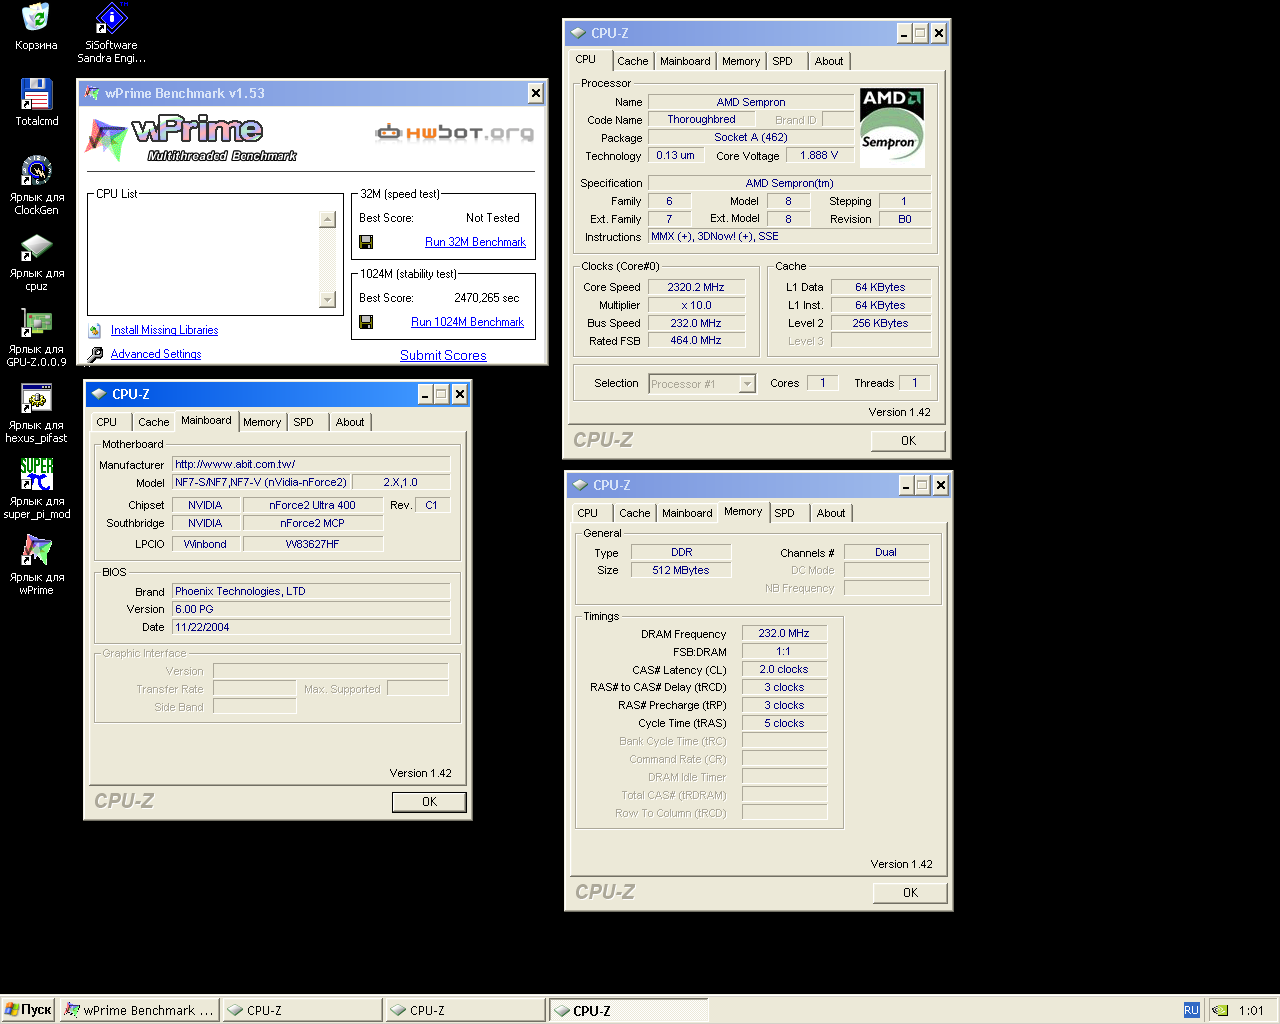The height and width of the screenshot is (1024, 1280).
Task: Click the CPU List scrollbar down arrow
Action: point(327,299)
